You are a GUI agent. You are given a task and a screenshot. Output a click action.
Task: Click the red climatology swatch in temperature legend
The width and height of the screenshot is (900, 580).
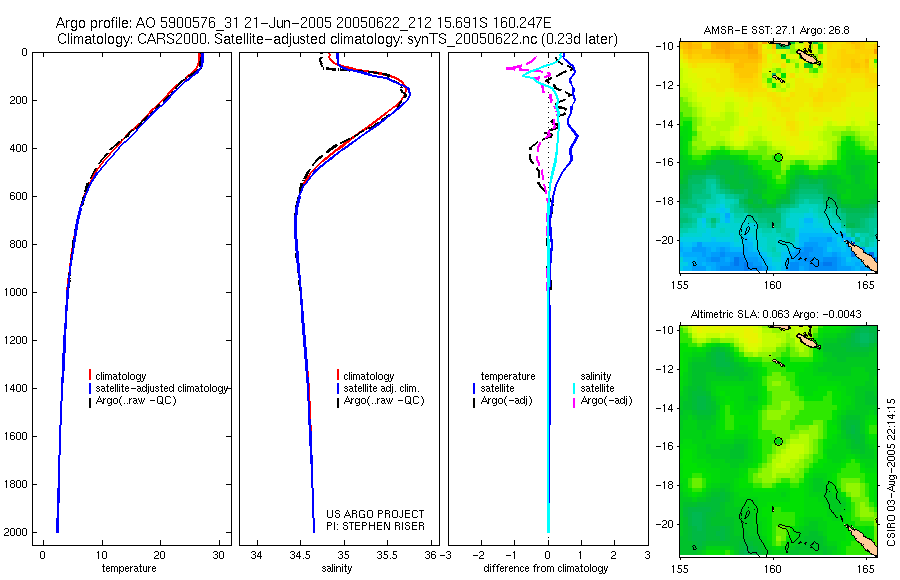click(x=90, y=376)
